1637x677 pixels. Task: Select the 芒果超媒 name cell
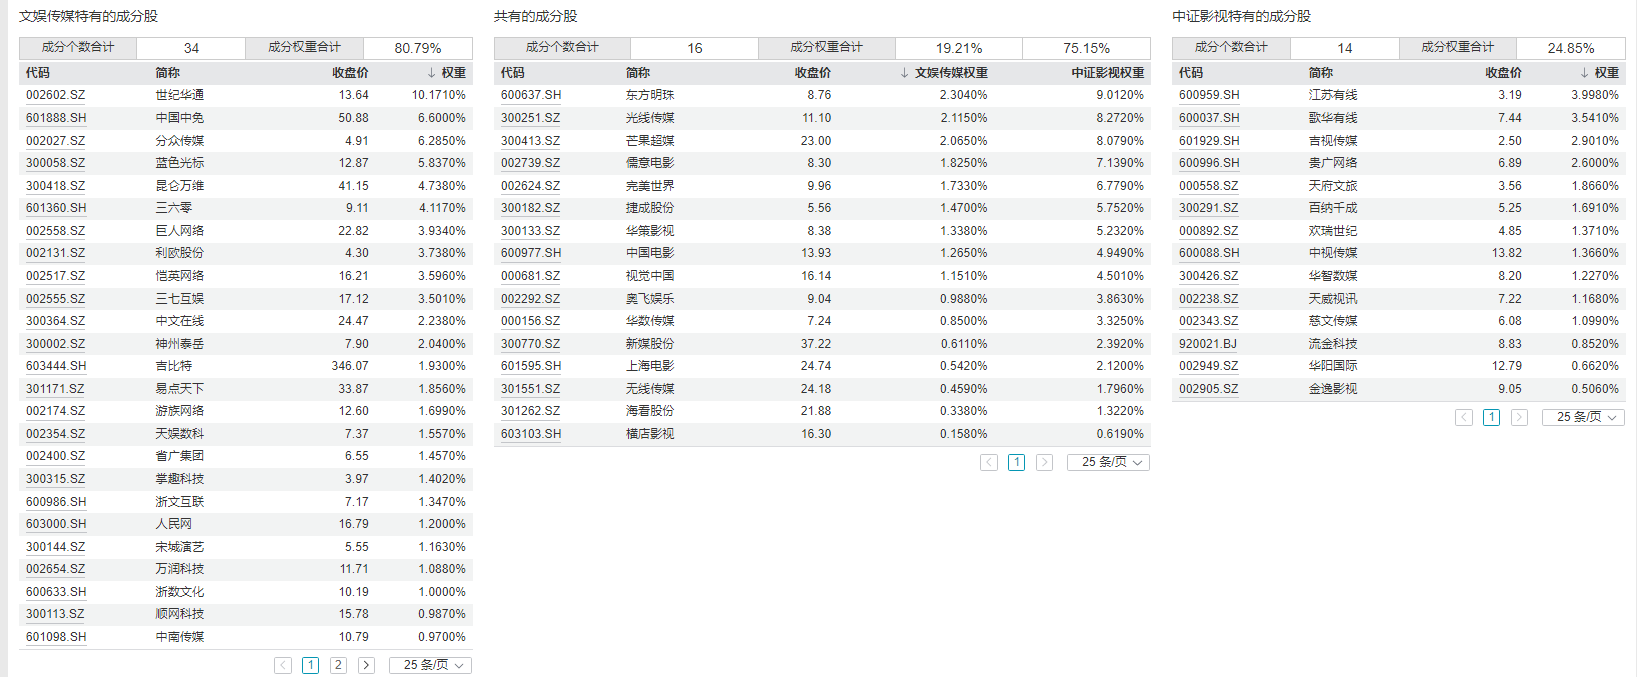click(x=650, y=141)
